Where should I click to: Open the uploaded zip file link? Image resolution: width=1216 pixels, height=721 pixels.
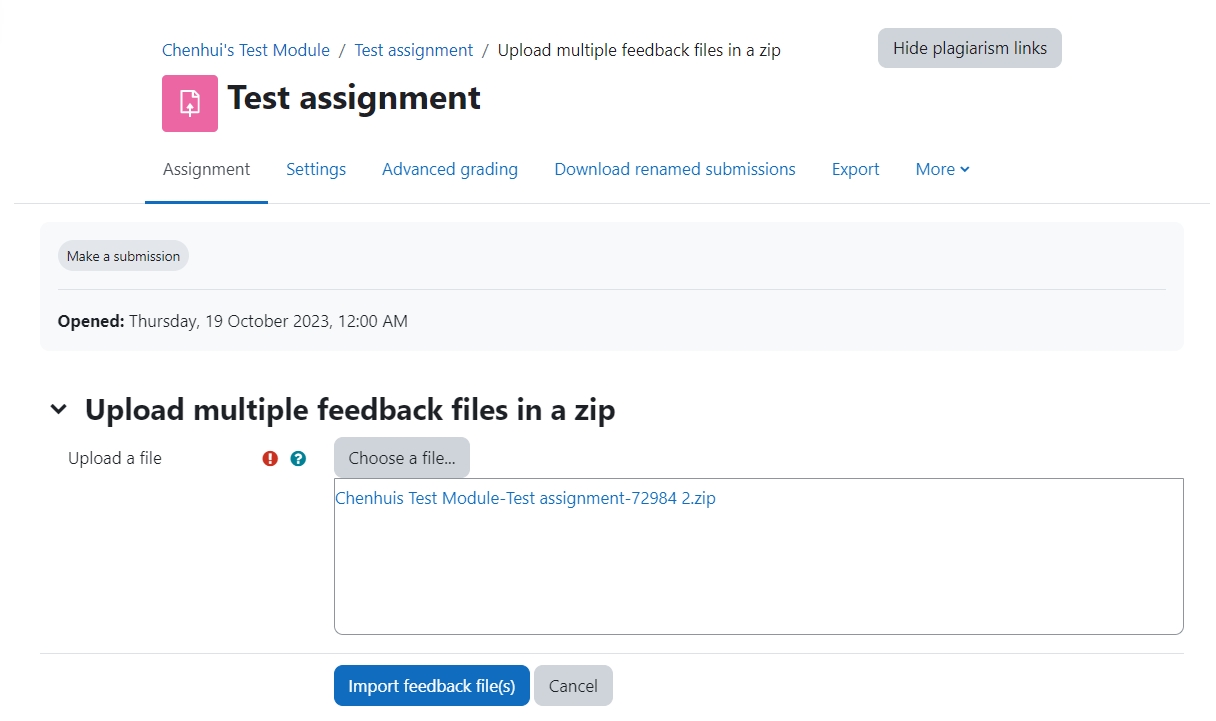(525, 498)
